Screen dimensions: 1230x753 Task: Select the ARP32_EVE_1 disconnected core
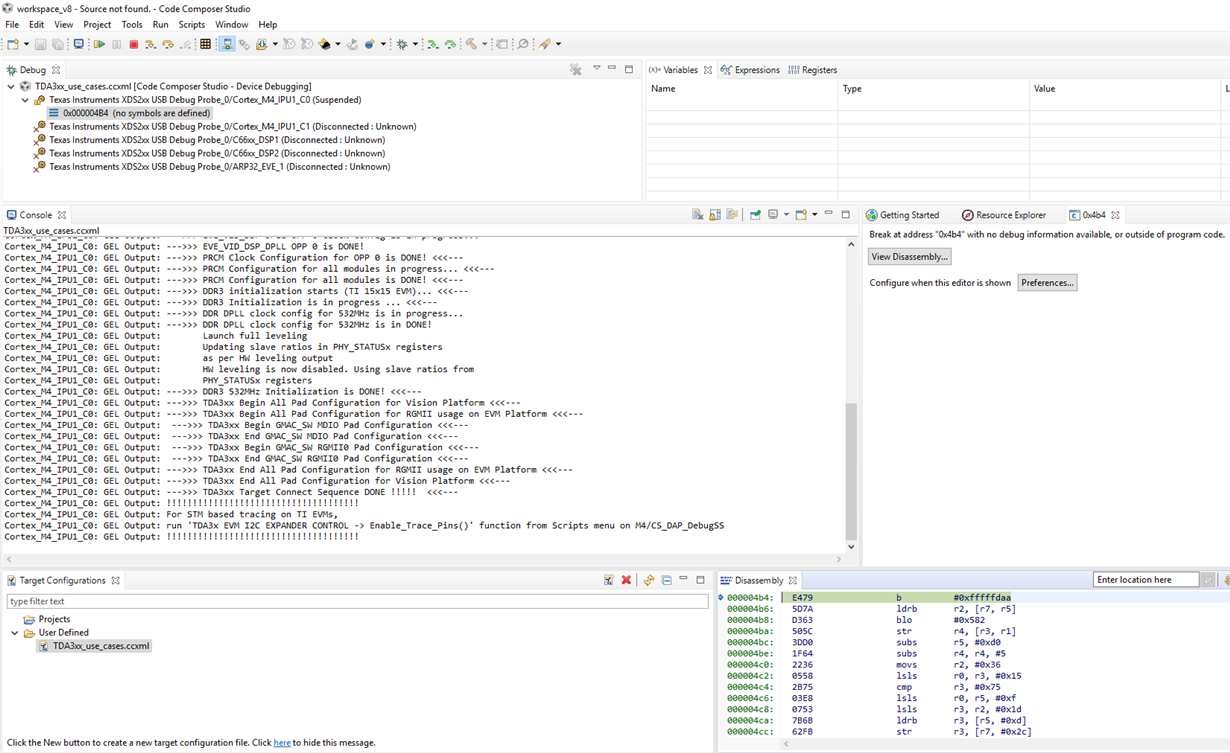point(212,167)
